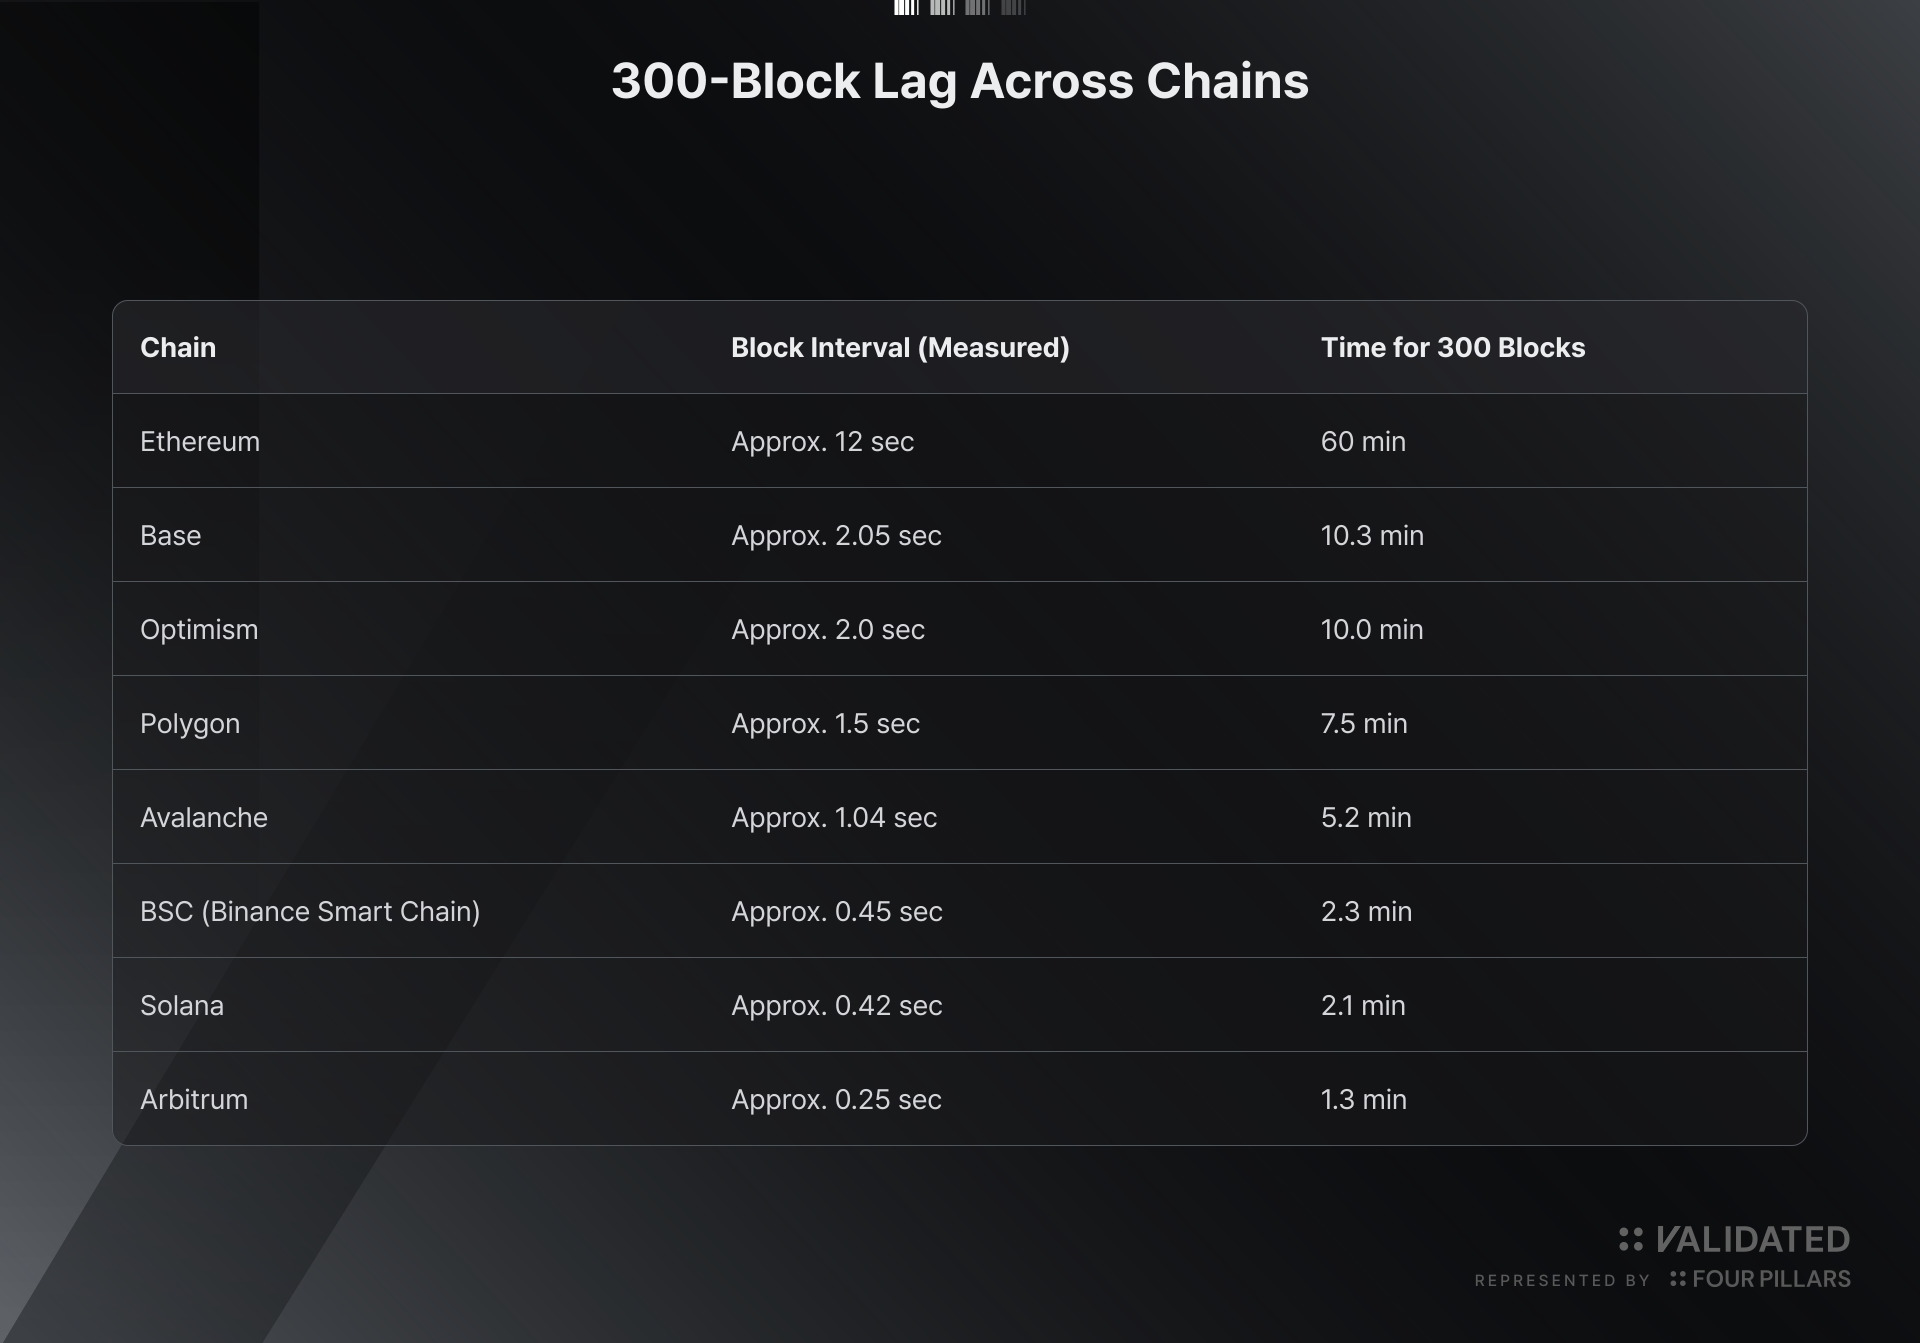1920x1343 pixels.
Task: Click the Polygon chain cell
Action: coord(190,724)
